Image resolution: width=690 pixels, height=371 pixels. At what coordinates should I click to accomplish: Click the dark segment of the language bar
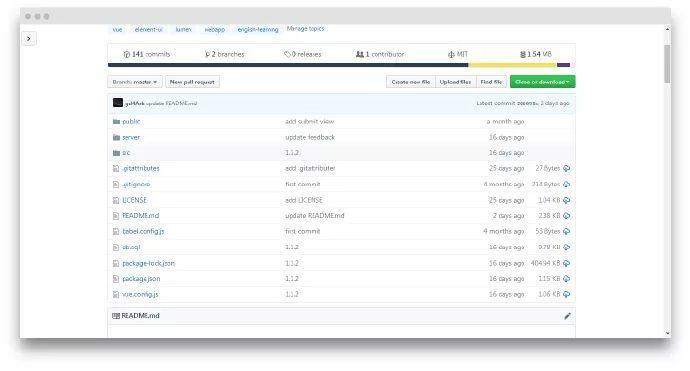288,65
